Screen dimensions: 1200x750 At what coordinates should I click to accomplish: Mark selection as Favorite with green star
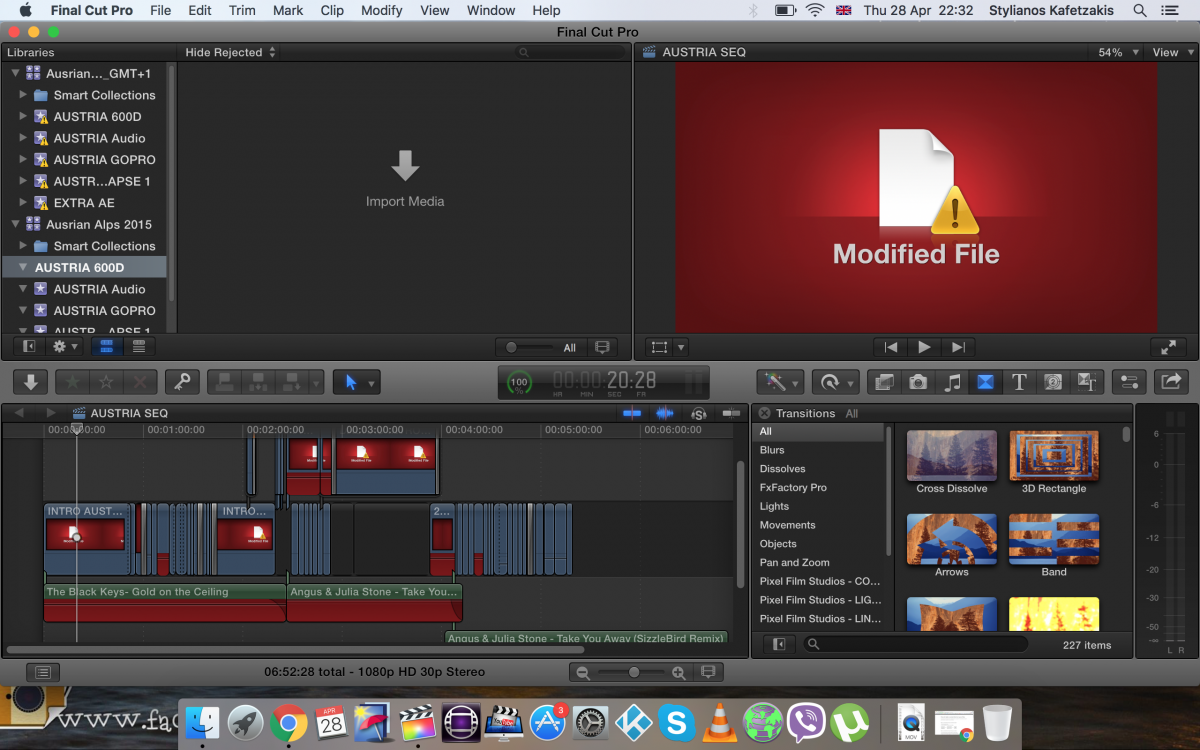coord(72,381)
